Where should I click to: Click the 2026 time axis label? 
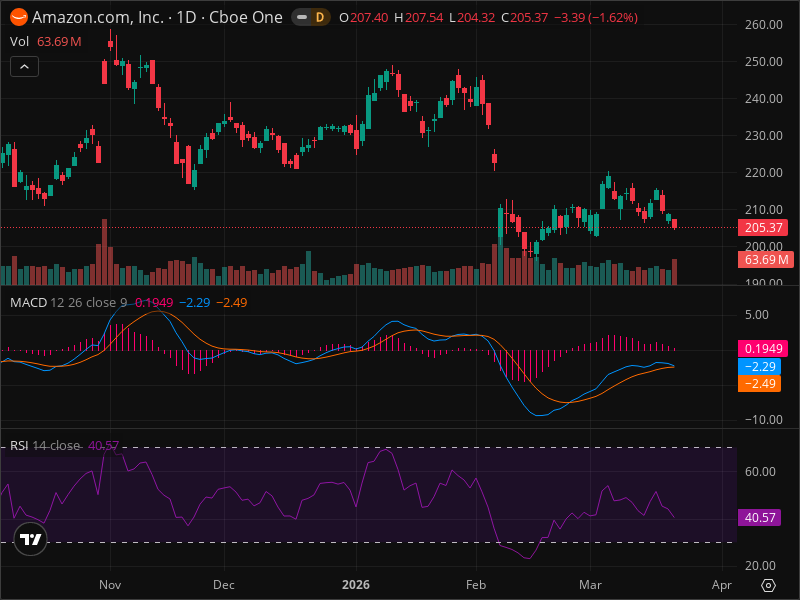pos(356,585)
